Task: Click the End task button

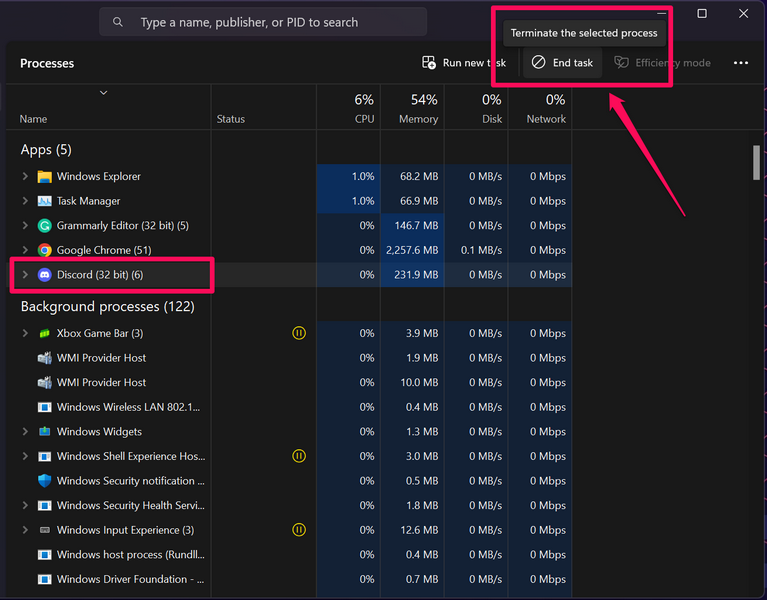Action: [562, 63]
